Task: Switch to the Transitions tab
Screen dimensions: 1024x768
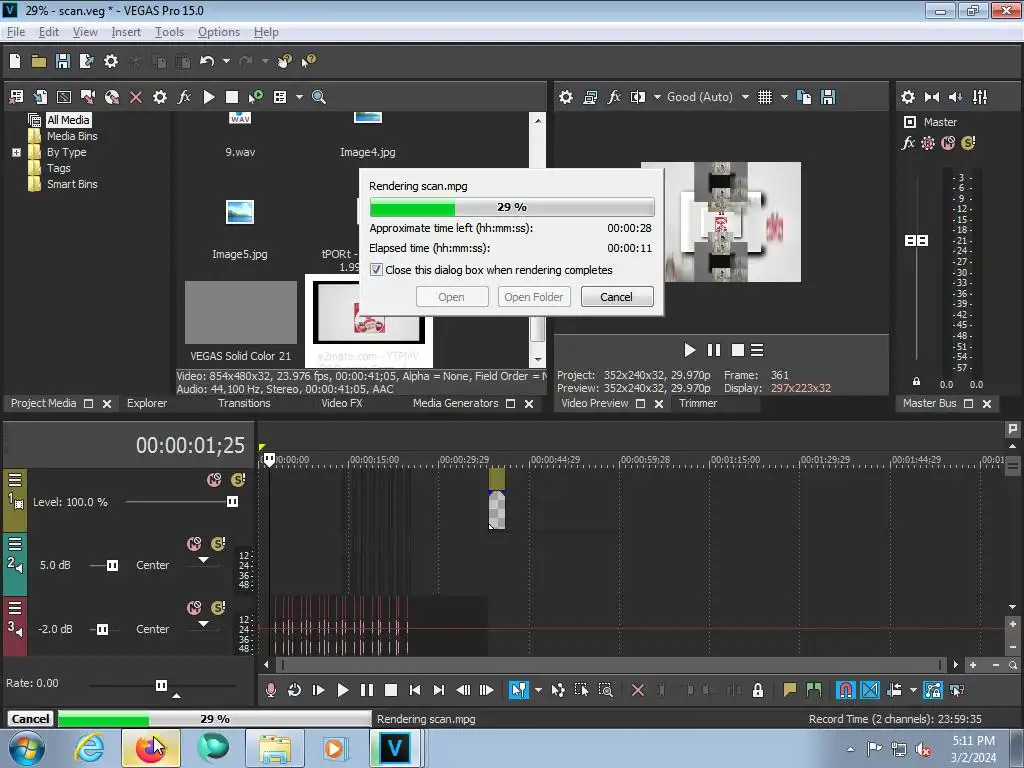Action: tap(244, 404)
